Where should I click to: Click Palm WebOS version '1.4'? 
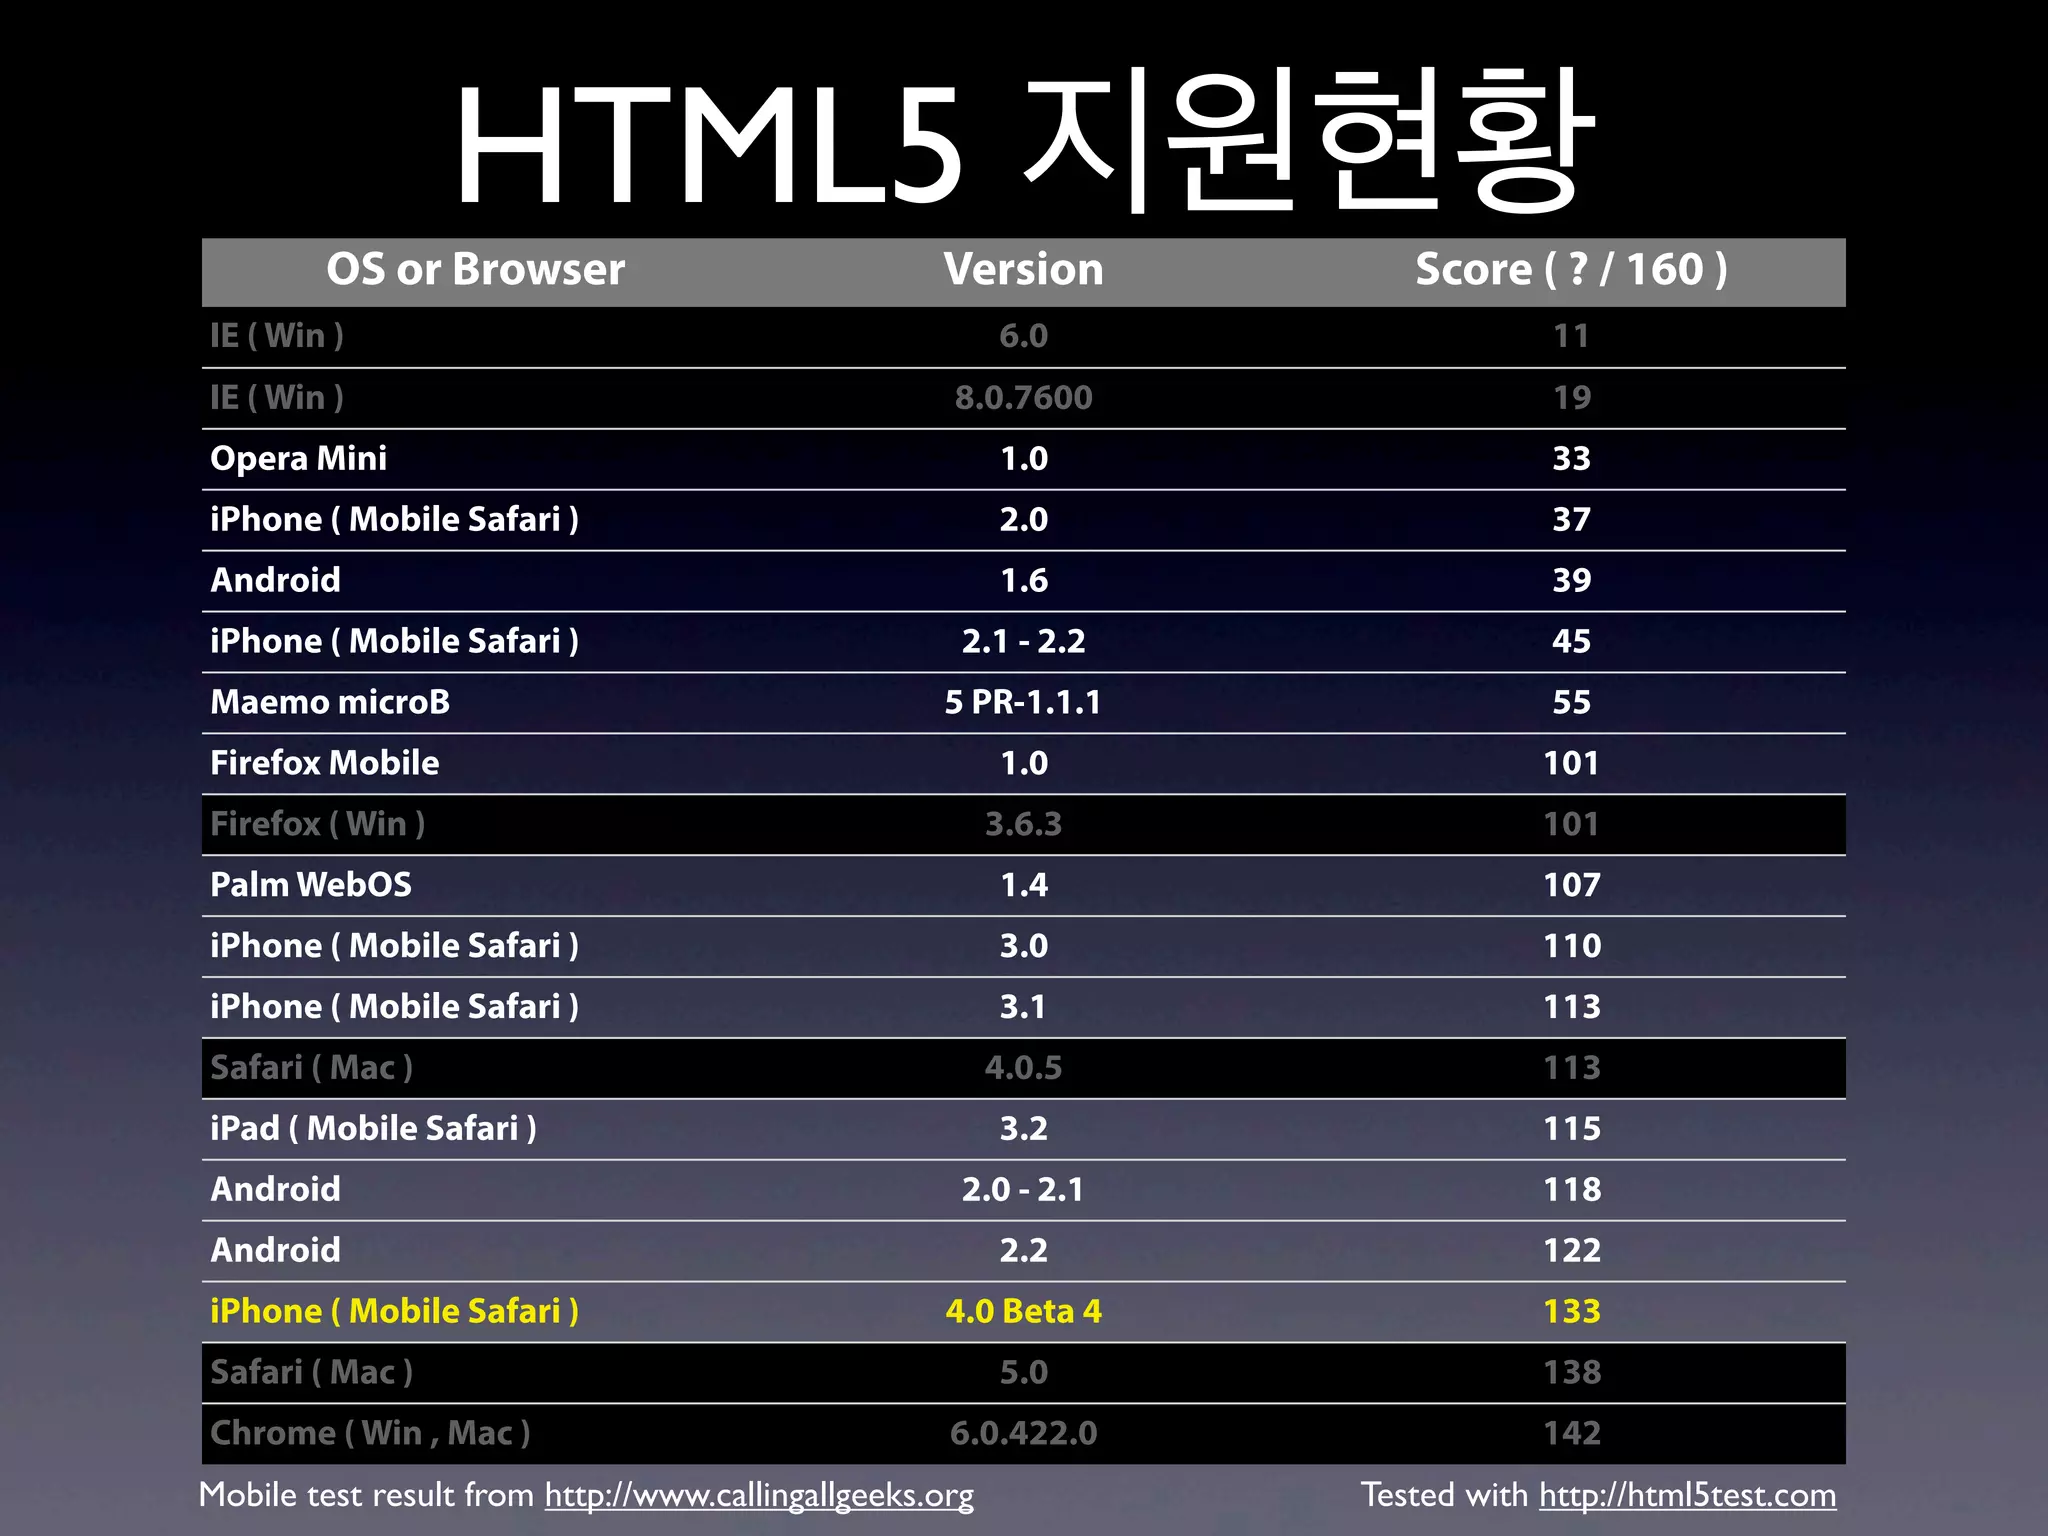coord(1023,885)
